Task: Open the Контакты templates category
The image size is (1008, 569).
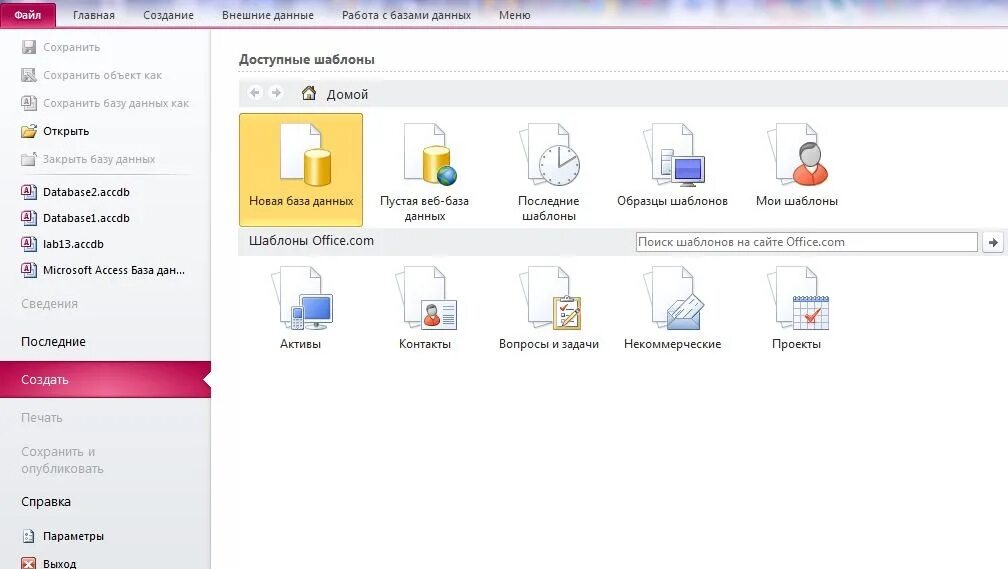Action: click(x=424, y=307)
